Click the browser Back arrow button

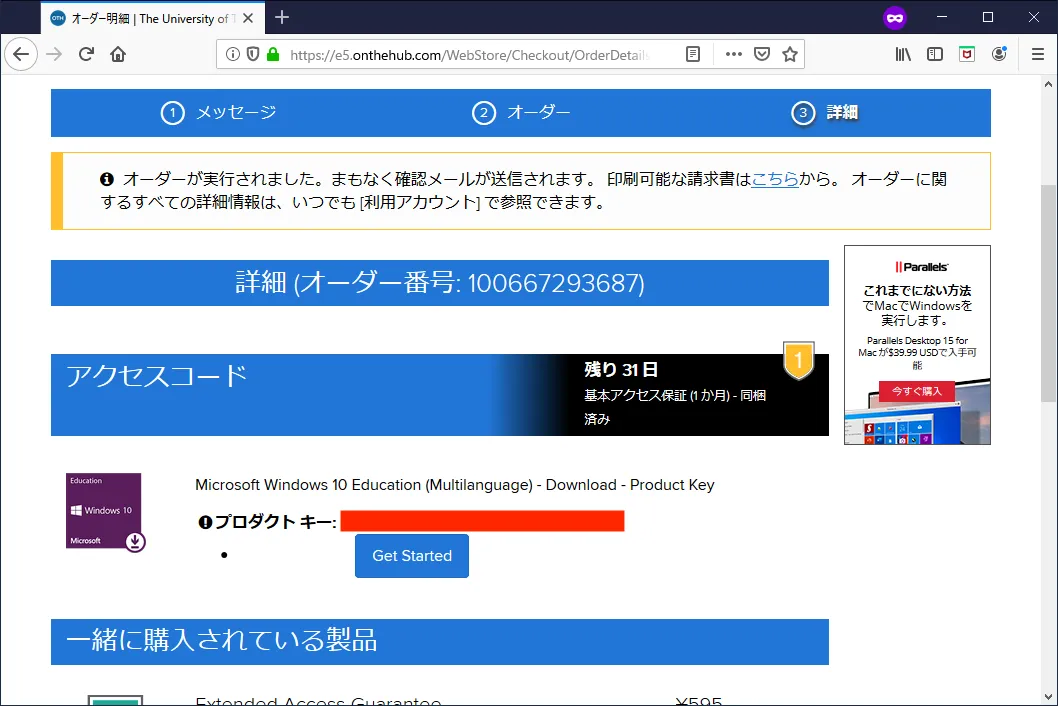click(21, 54)
